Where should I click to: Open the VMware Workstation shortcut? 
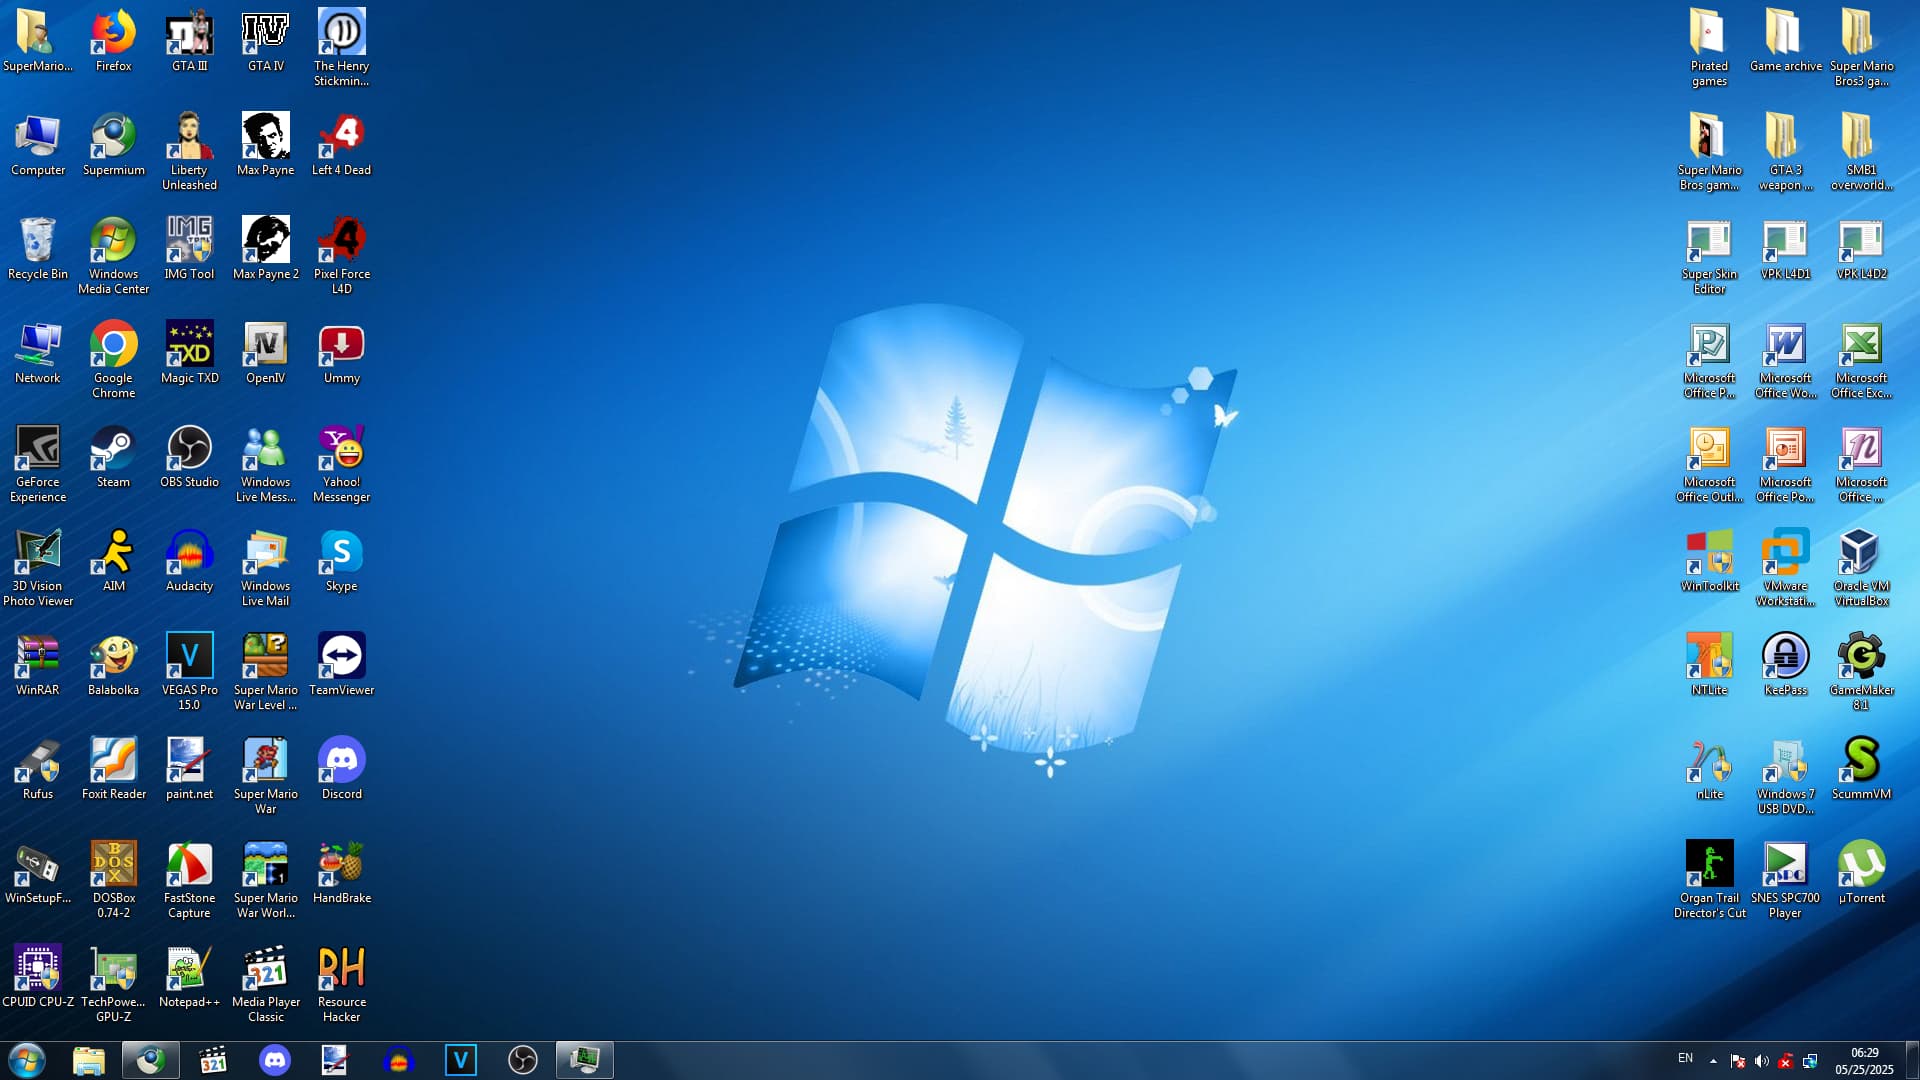pyautogui.click(x=1785, y=567)
